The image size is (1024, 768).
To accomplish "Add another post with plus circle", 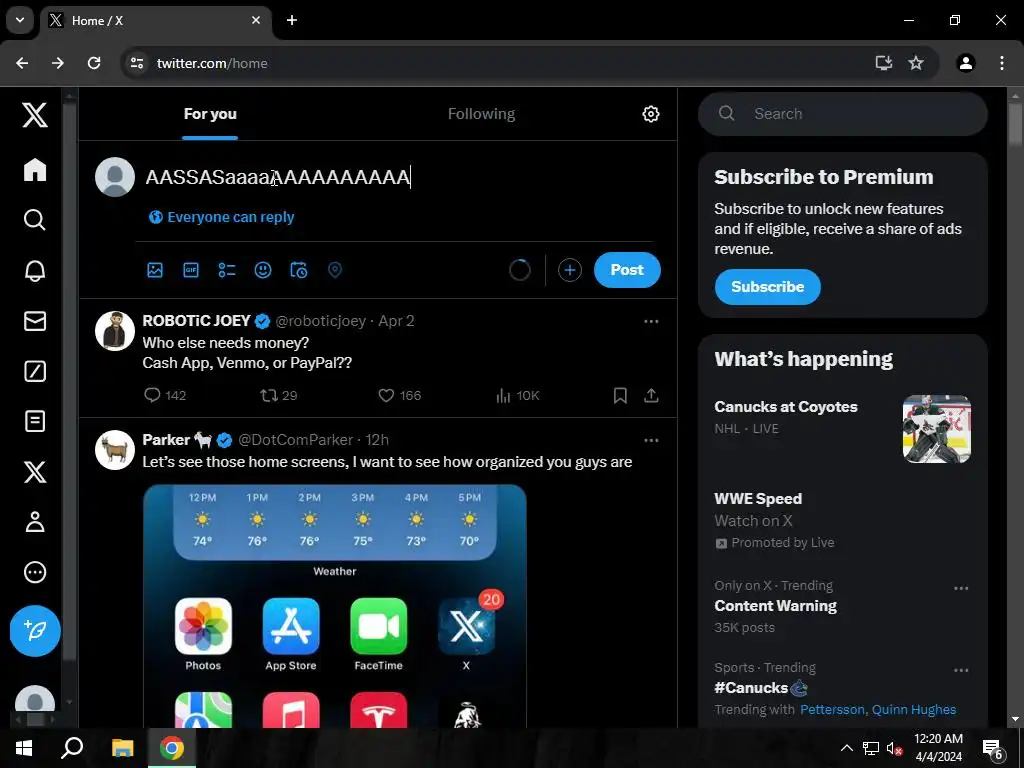I will [569, 270].
